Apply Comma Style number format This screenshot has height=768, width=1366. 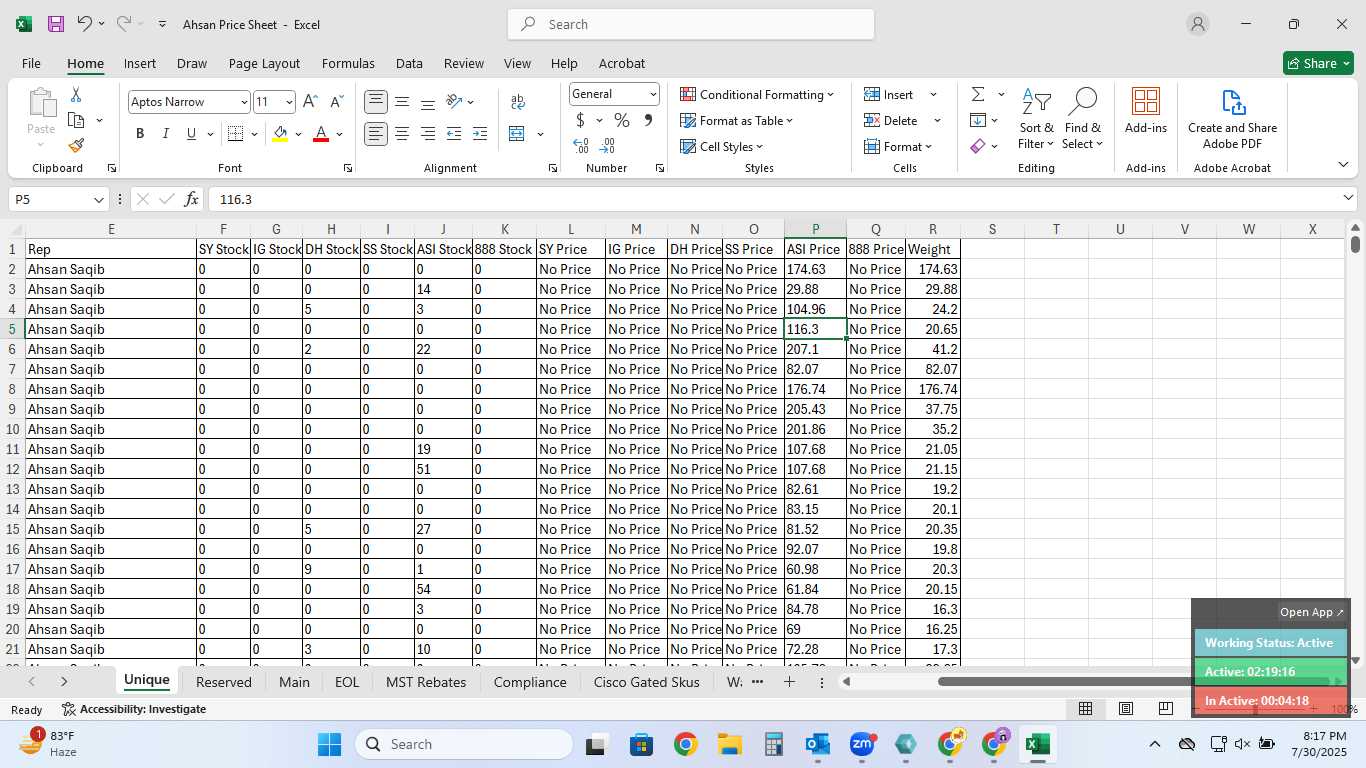point(648,120)
